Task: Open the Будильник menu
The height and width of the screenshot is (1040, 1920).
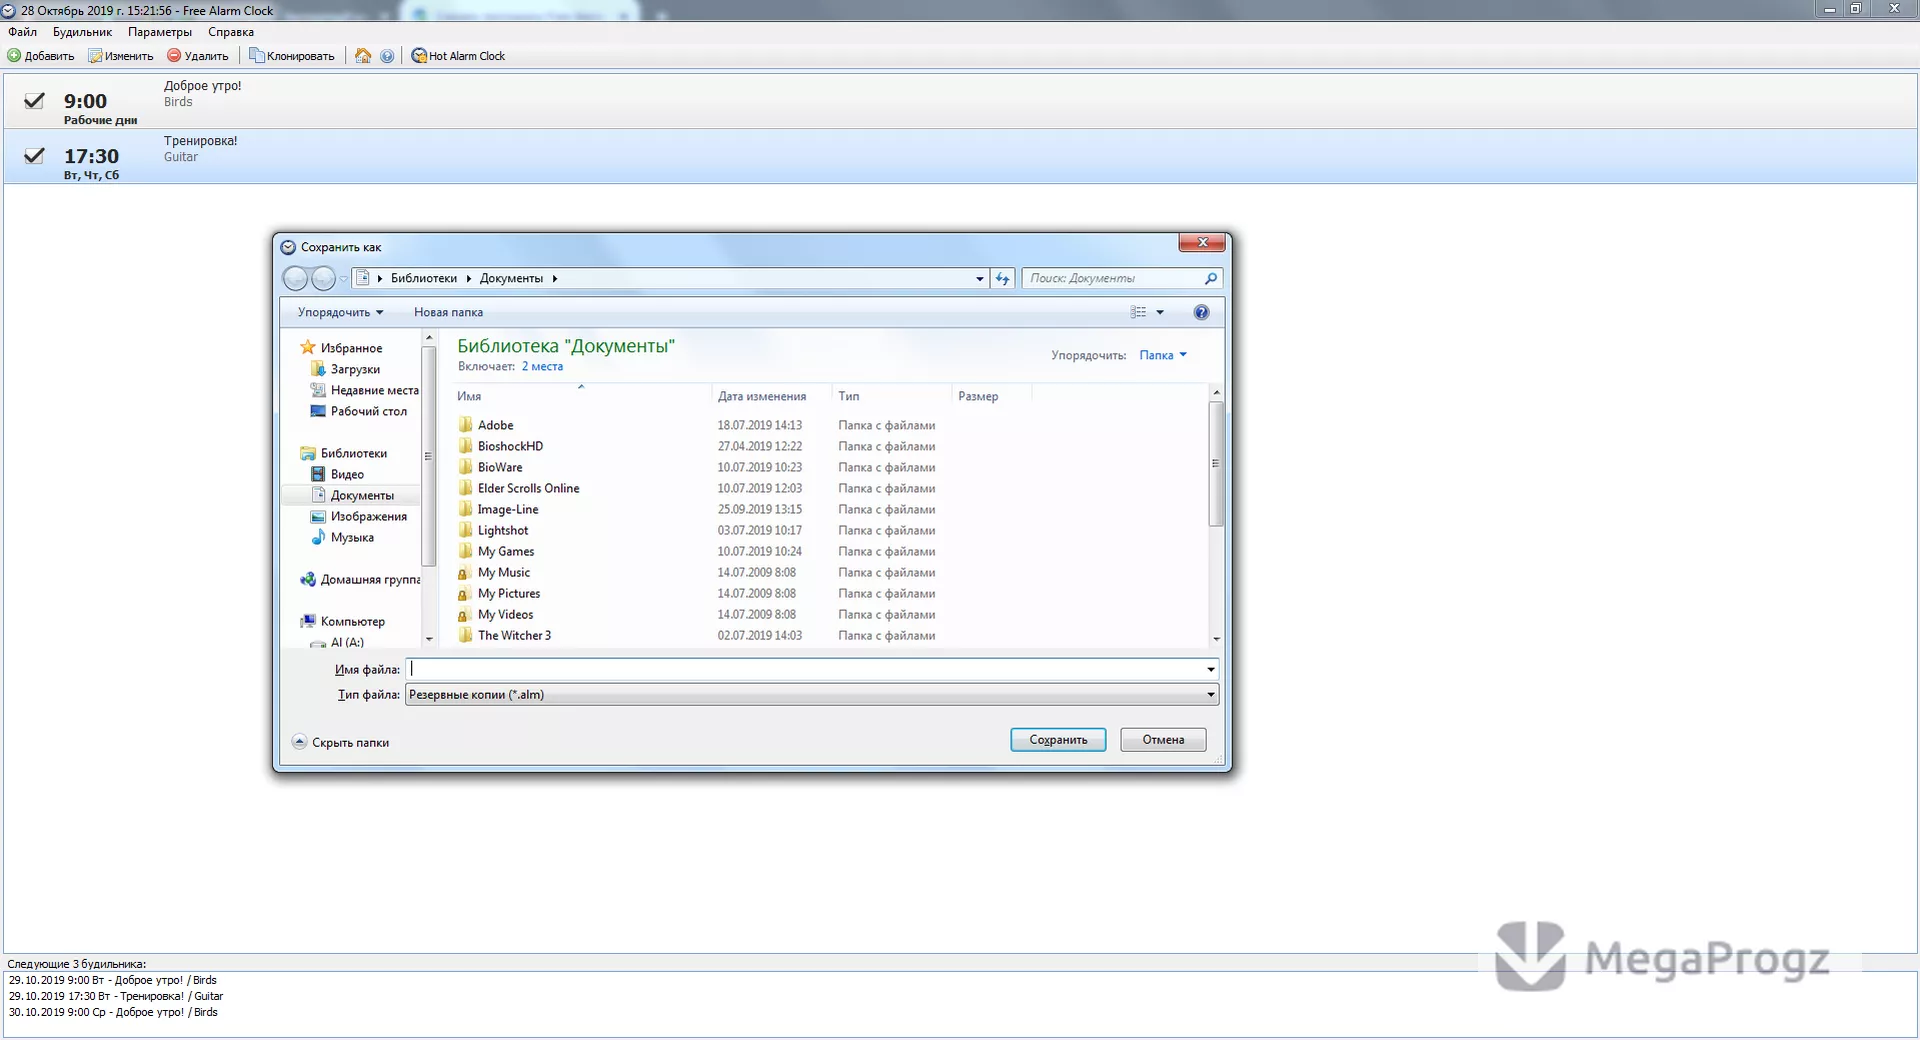Action: (x=82, y=32)
